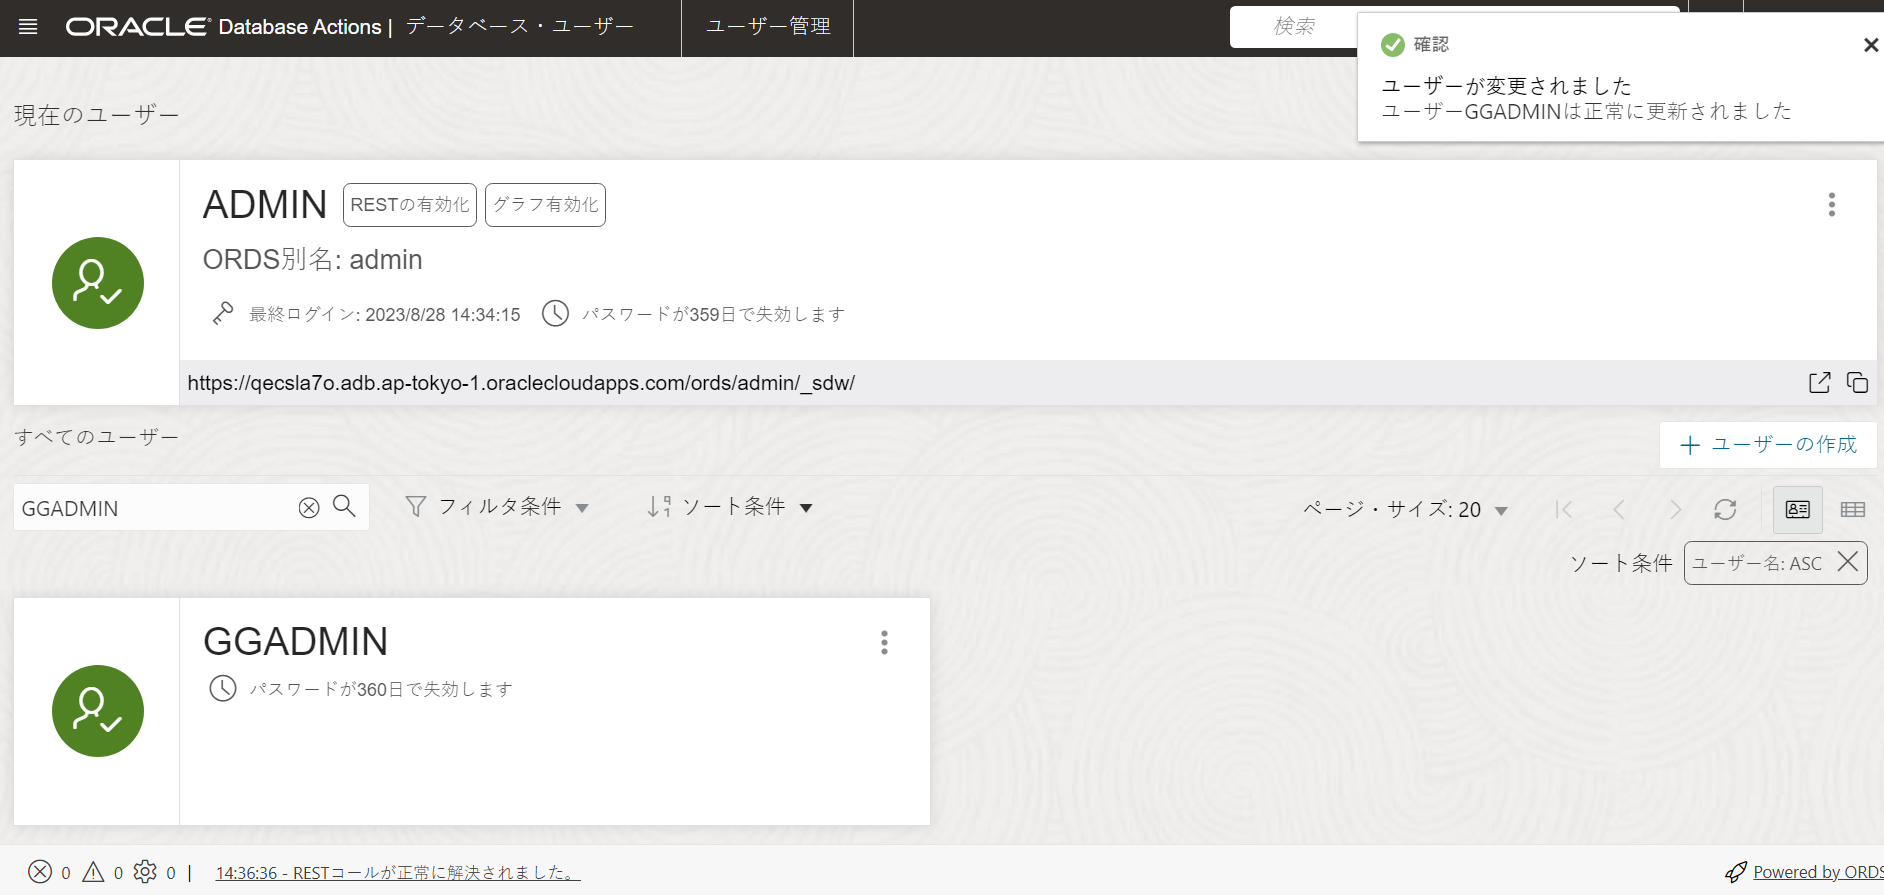Switch to card view

pyautogui.click(x=1797, y=510)
